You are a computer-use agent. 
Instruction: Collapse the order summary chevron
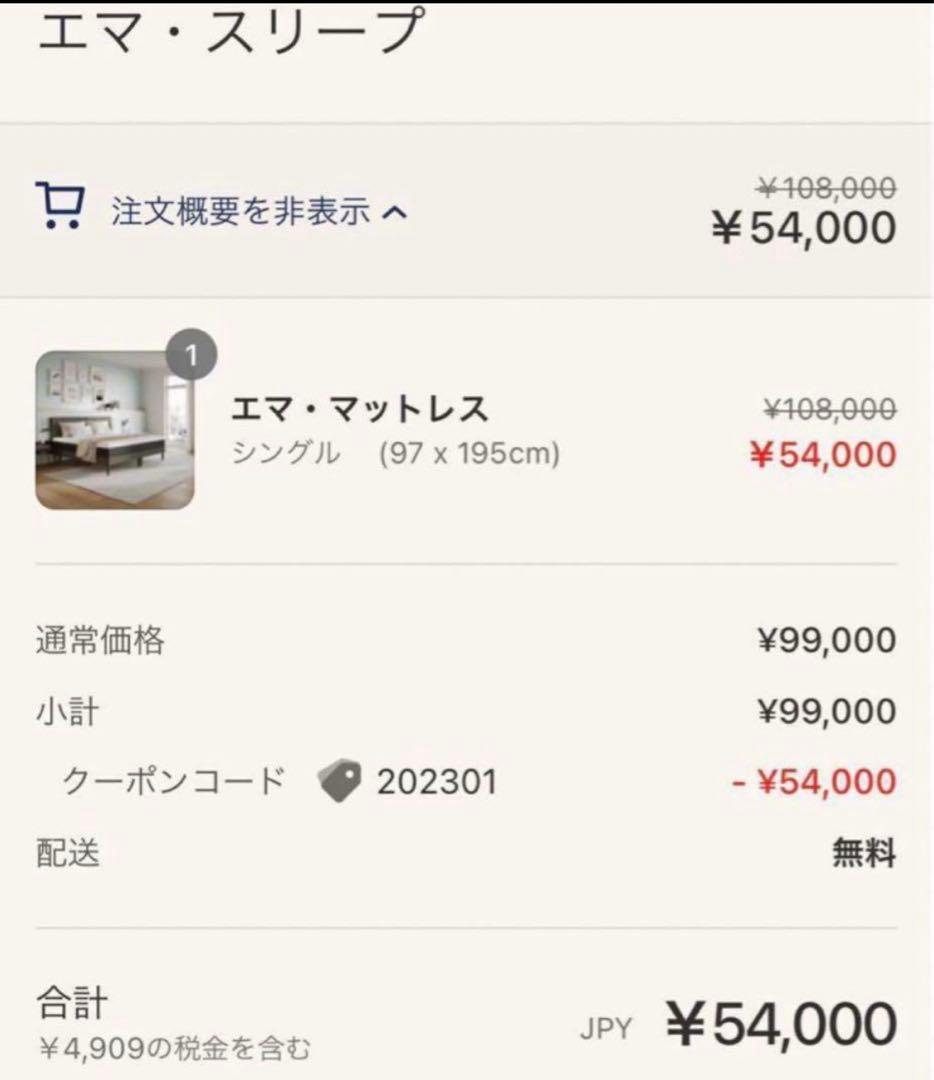[x=396, y=212]
